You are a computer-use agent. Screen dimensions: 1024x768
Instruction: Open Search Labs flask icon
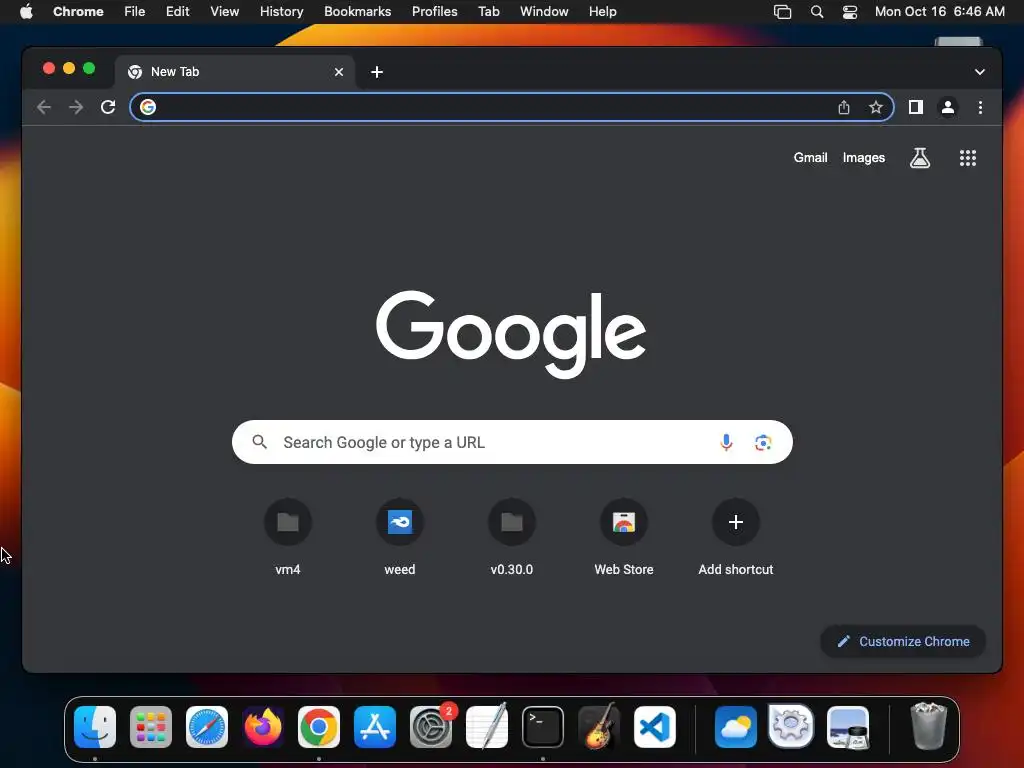click(920, 157)
